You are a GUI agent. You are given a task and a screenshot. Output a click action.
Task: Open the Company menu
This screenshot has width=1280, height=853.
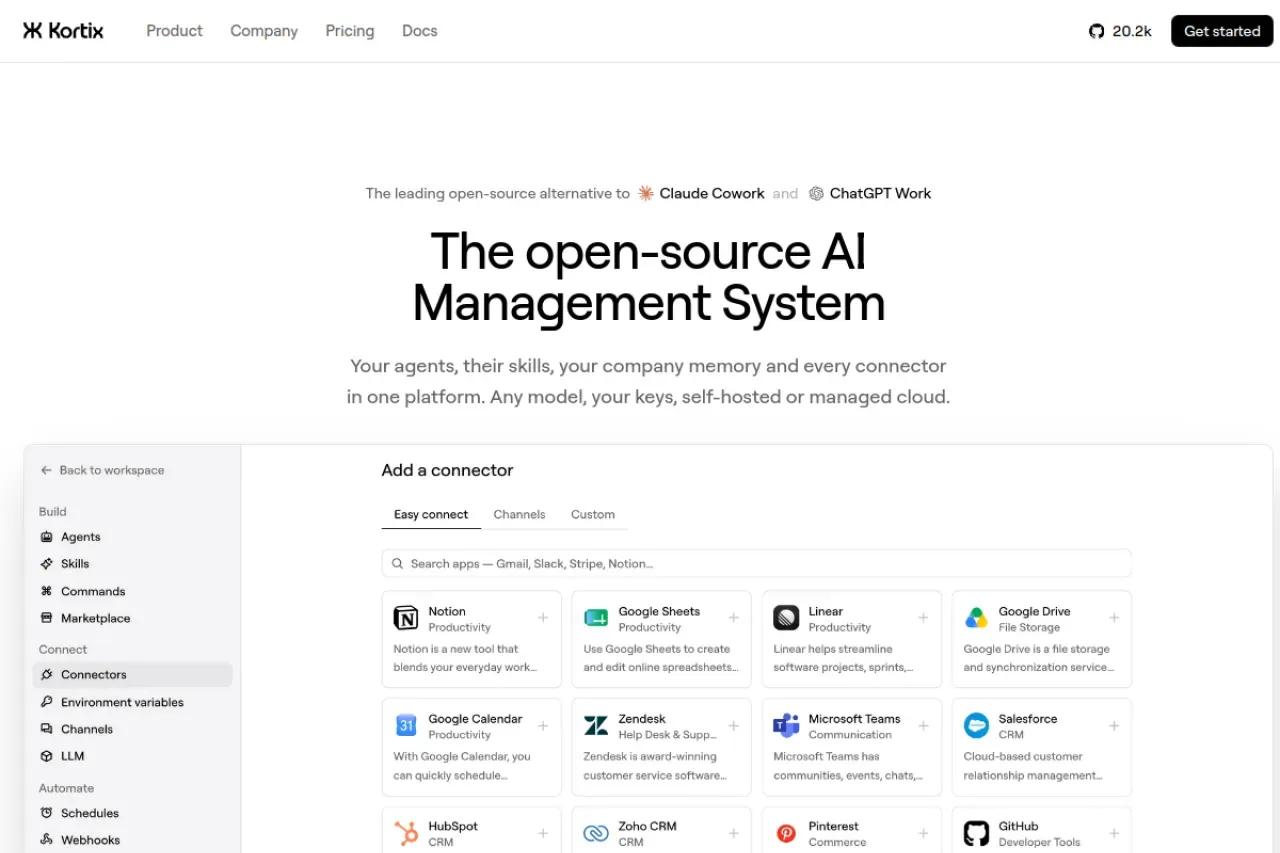click(x=264, y=31)
